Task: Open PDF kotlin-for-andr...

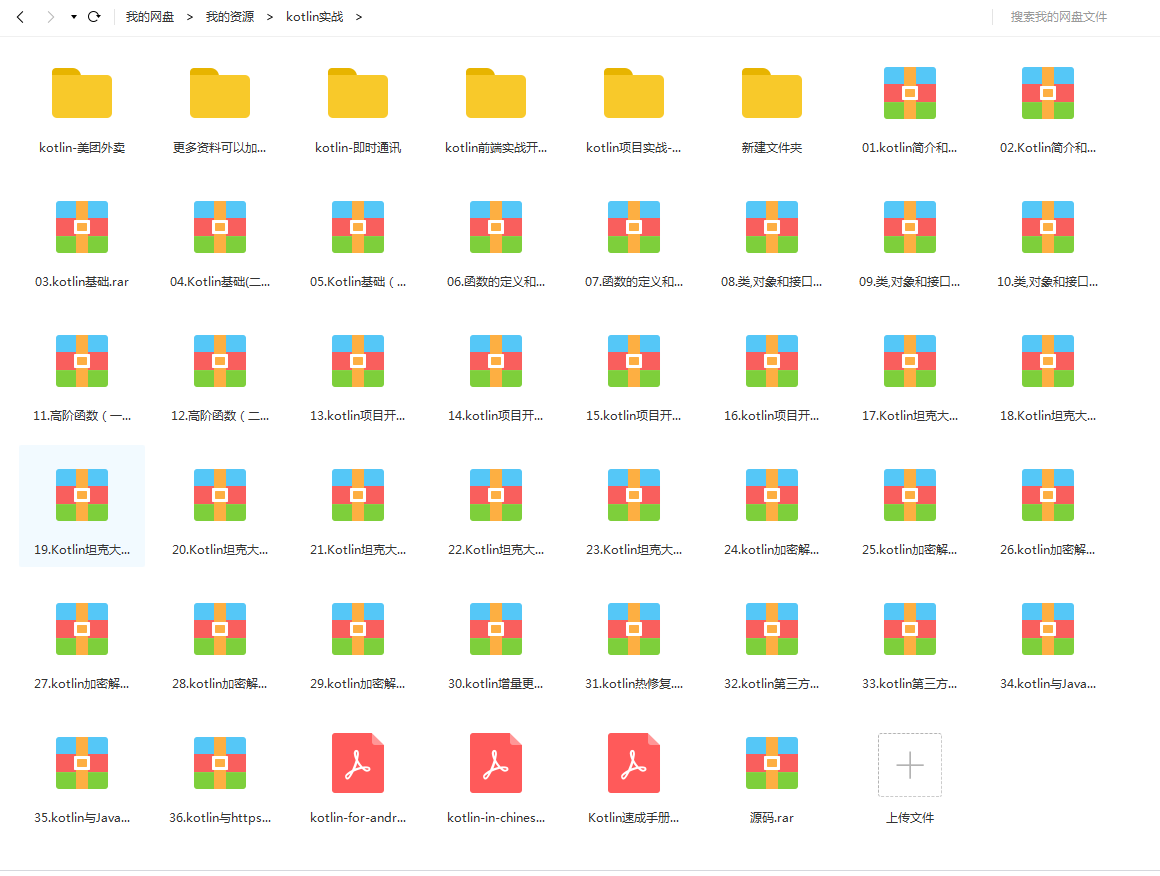Action: coord(358,763)
